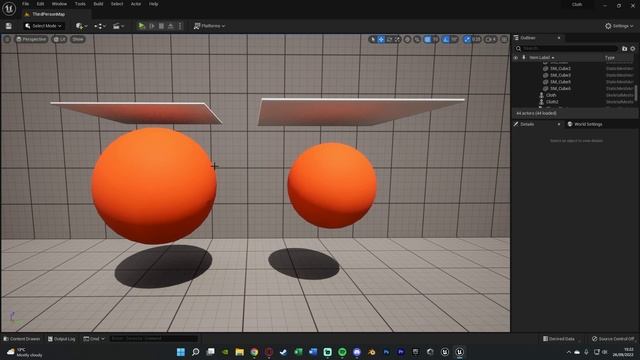
Task: Open the Perspective view dropdown
Action: pos(31,39)
